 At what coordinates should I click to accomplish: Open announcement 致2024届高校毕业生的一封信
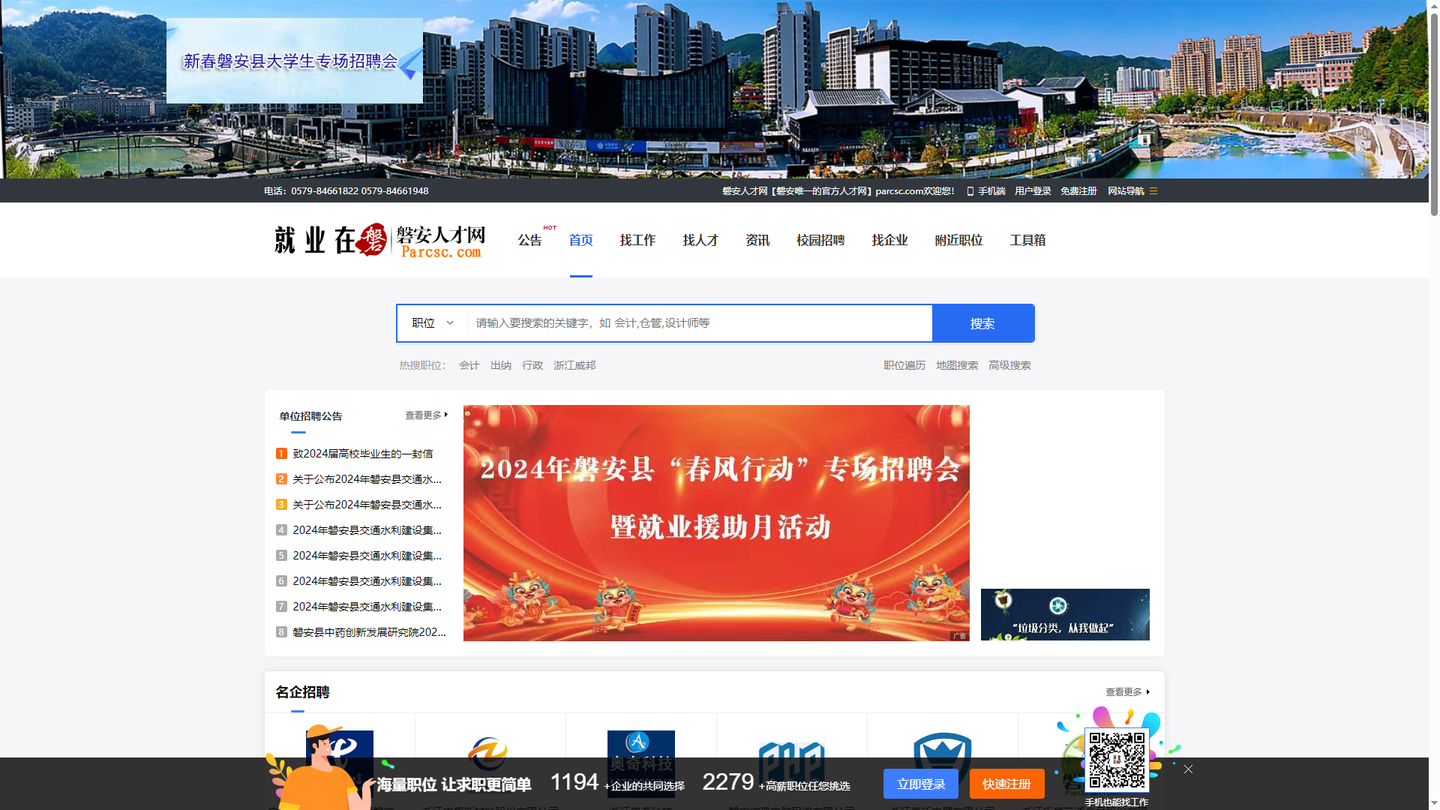pyautogui.click(x=363, y=454)
